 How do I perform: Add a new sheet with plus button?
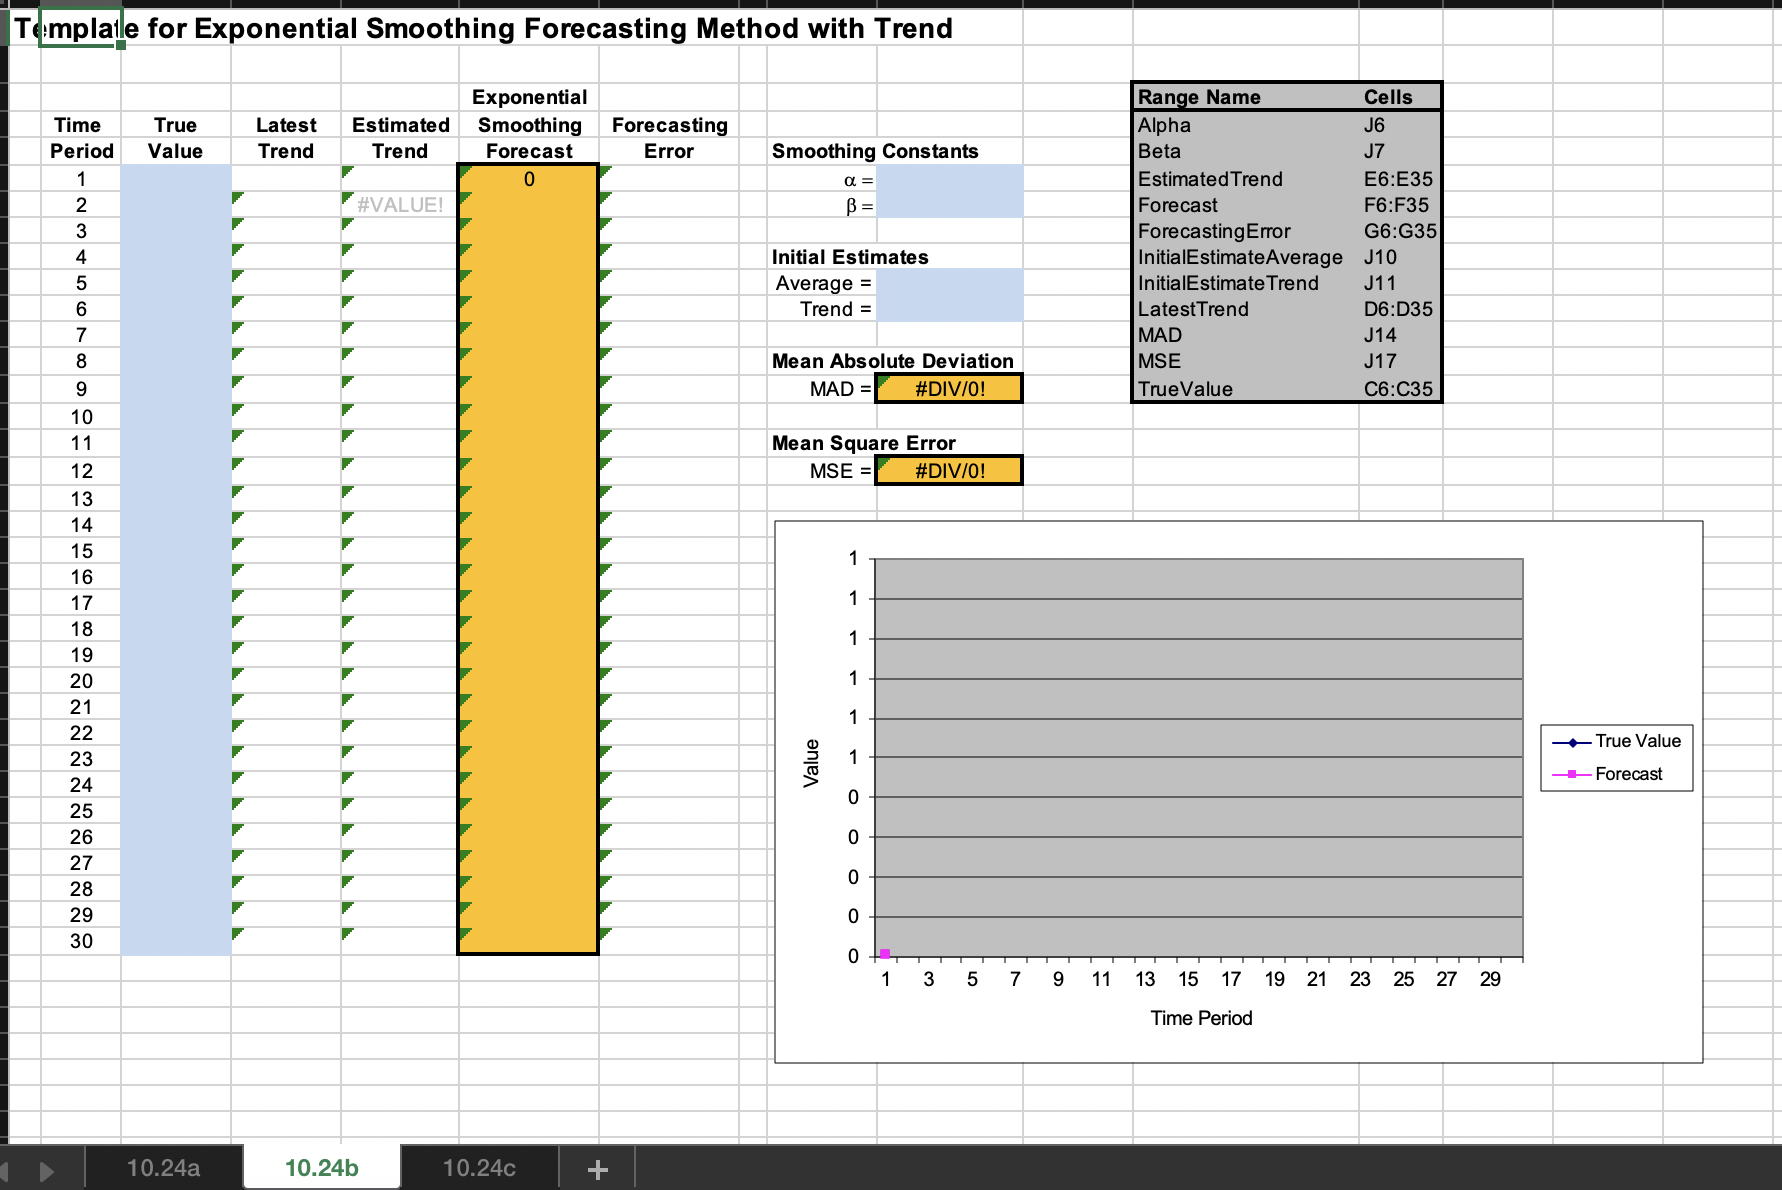click(x=597, y=1169)
